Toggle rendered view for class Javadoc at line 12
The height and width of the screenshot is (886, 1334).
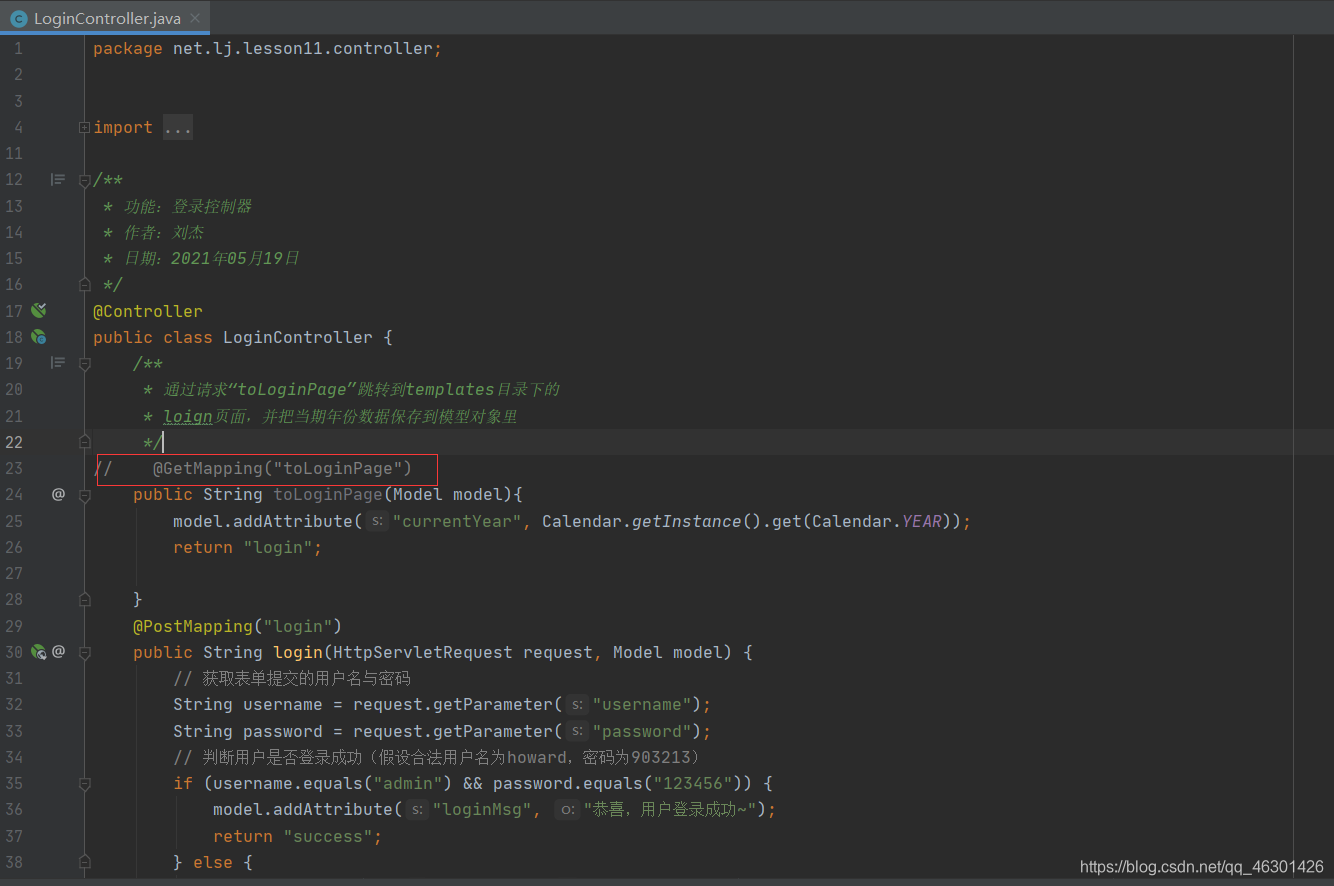coord(58,180)
